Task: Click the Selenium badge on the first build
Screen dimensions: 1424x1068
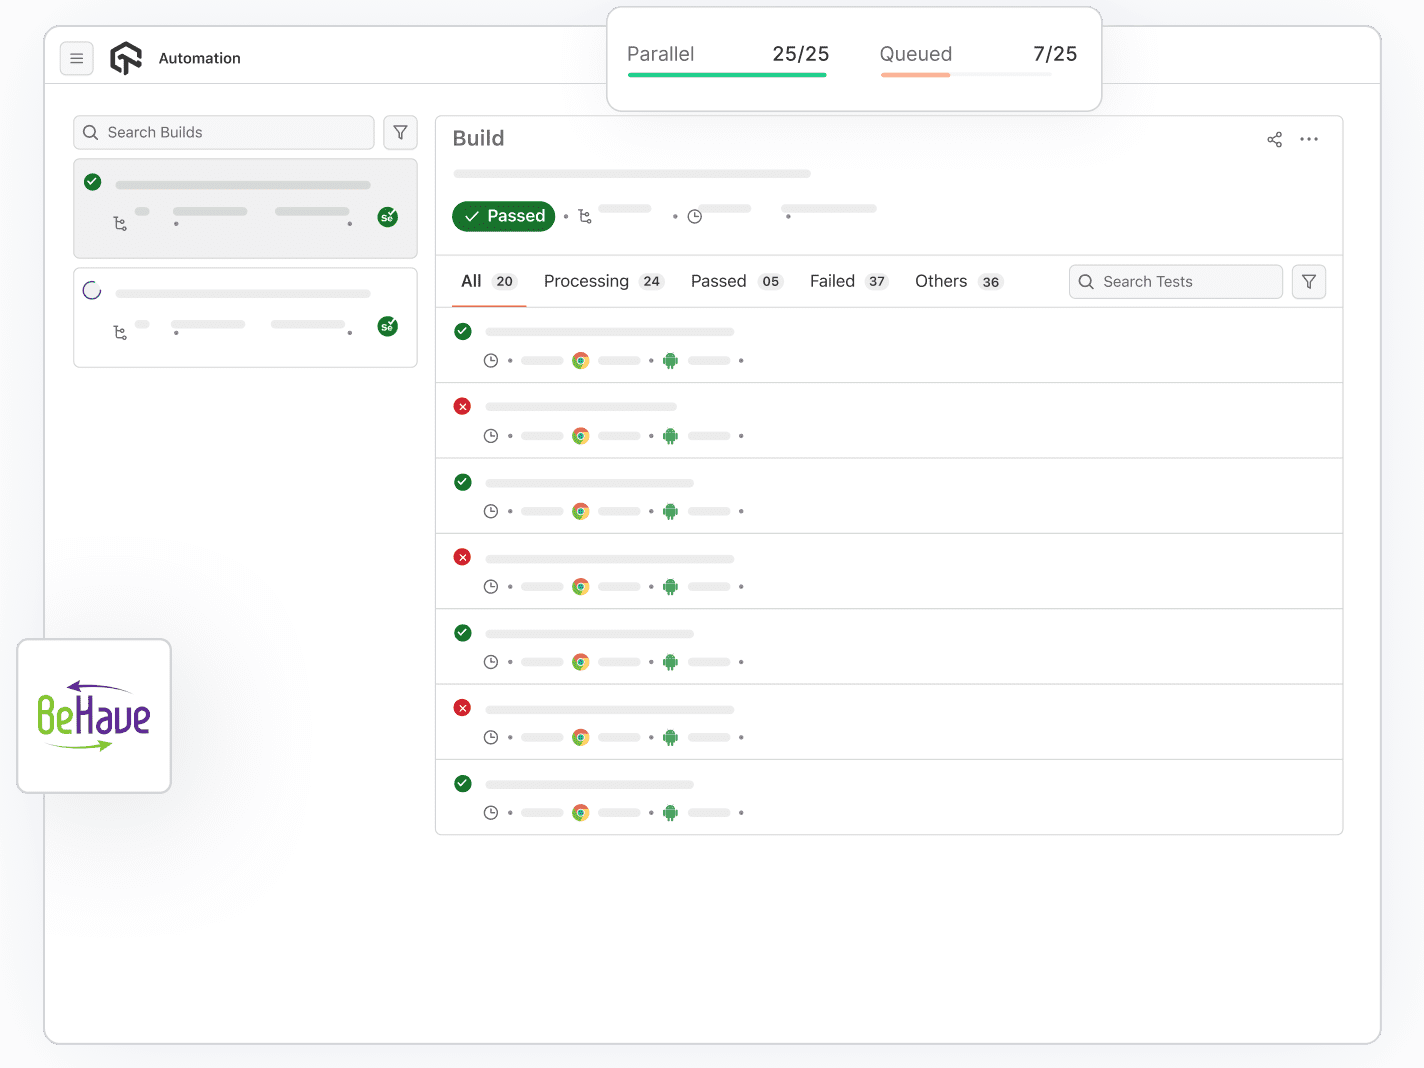Action: pos(387,216)
